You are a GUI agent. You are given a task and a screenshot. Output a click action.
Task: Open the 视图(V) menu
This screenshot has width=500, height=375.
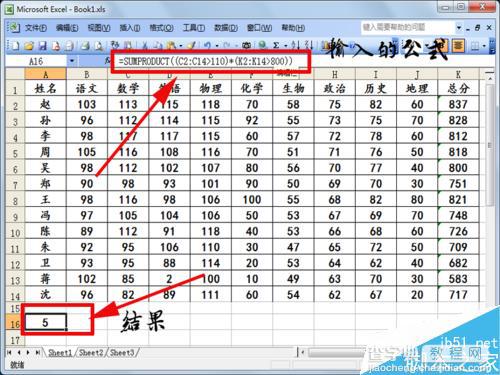(99, 28)
